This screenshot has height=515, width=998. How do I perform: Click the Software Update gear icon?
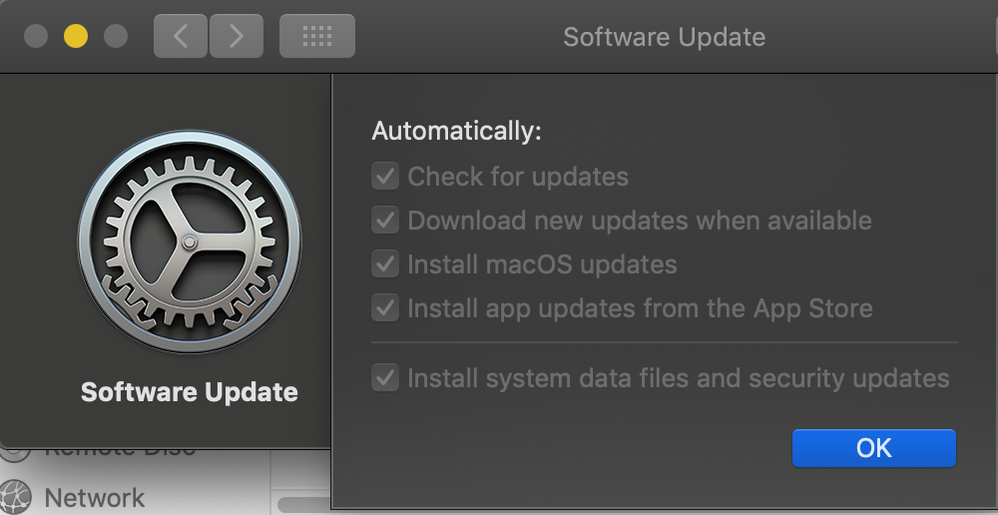tap(190, 242)
